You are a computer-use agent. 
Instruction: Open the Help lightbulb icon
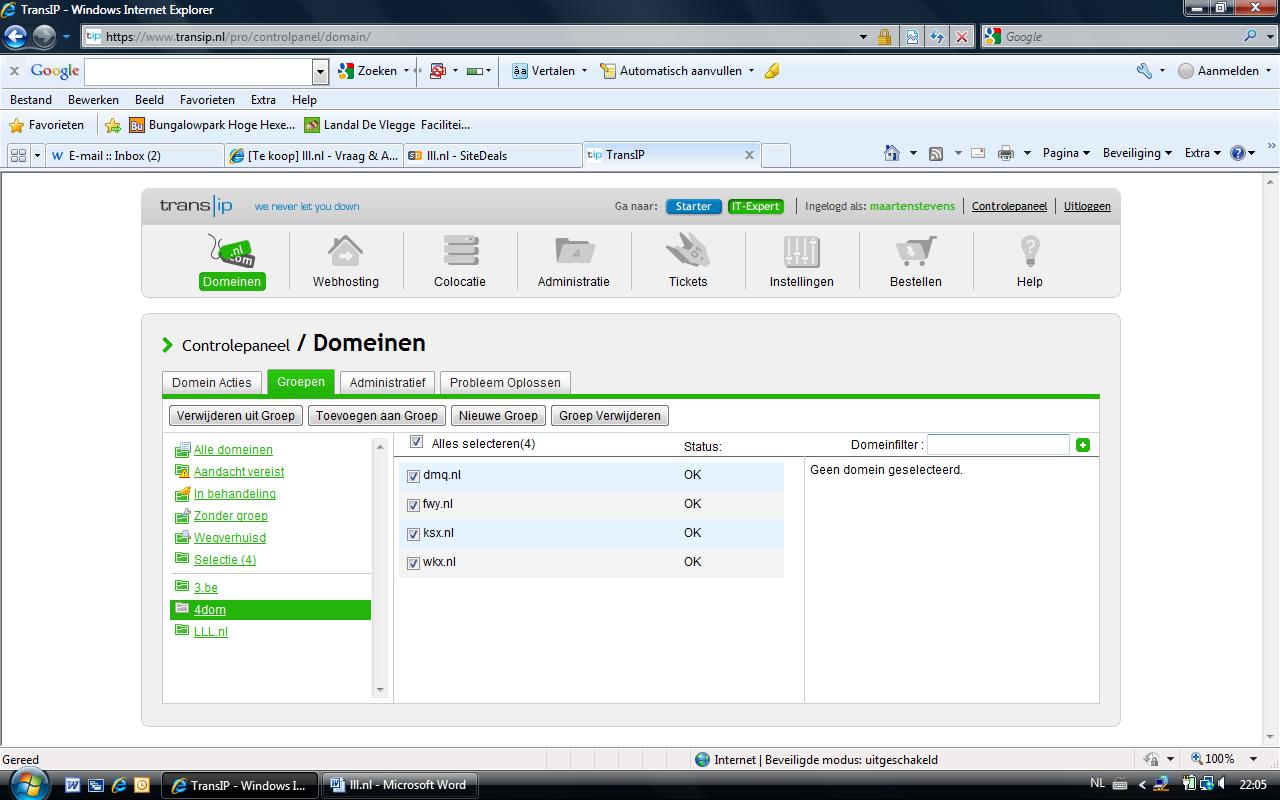coord(1029,252)
